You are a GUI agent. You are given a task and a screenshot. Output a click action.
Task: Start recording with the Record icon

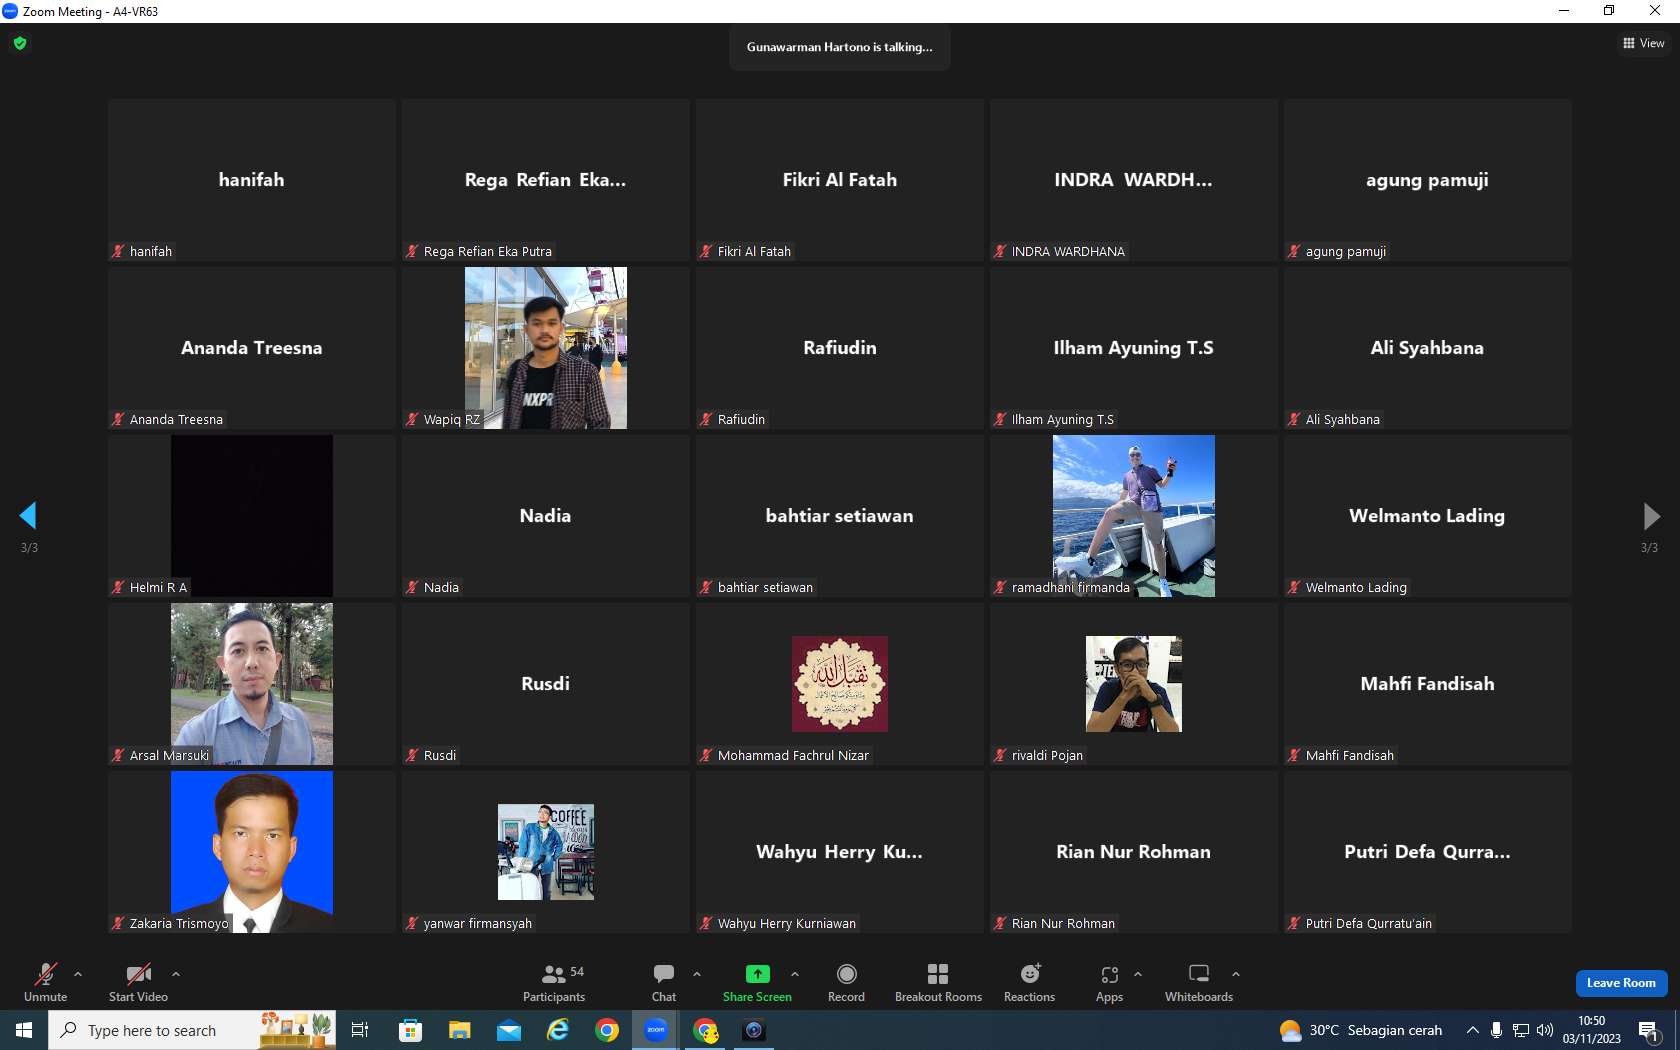(x=847, y=974)
